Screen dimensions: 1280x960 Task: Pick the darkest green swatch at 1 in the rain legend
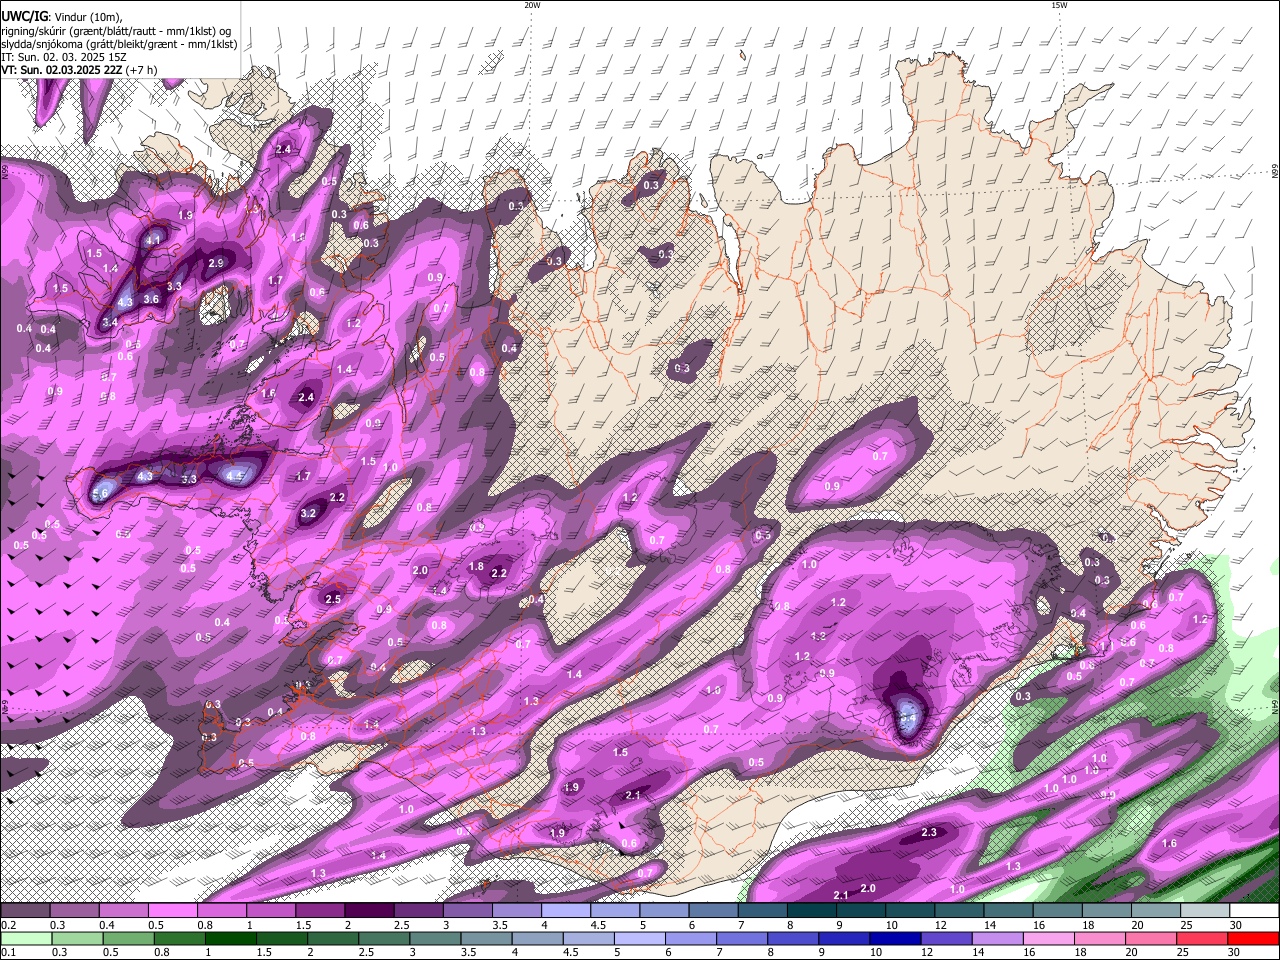click(x=232, y=938)
